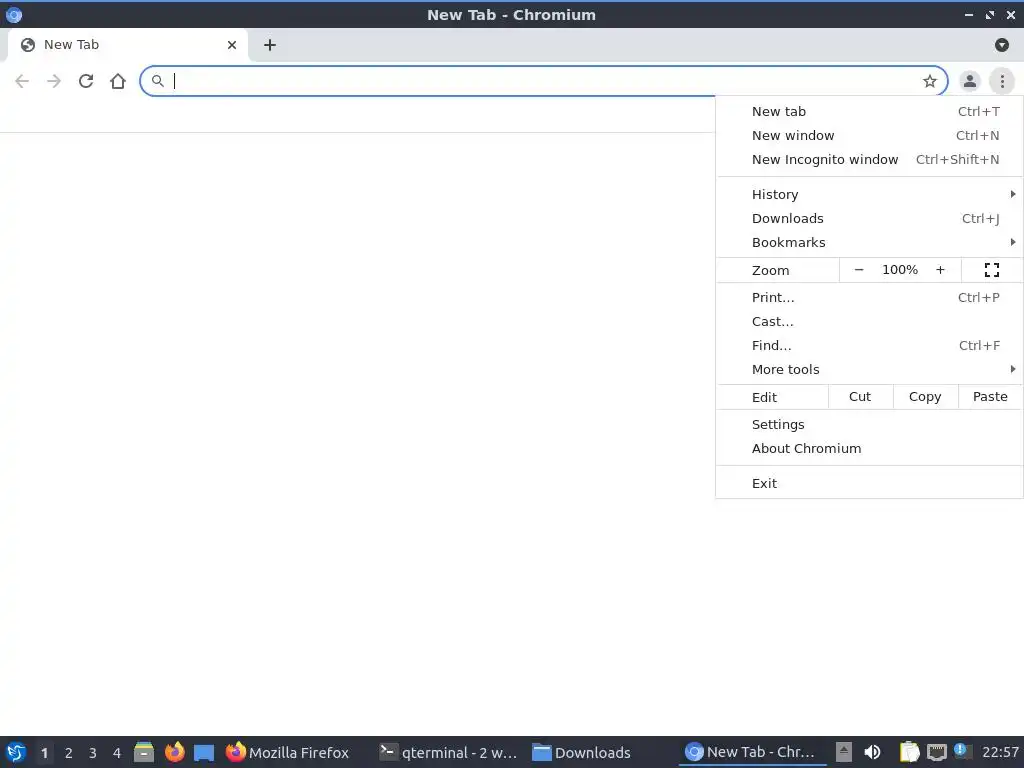
Task: Click the 22:57 taskbar clock
Action: [1000, 752]
